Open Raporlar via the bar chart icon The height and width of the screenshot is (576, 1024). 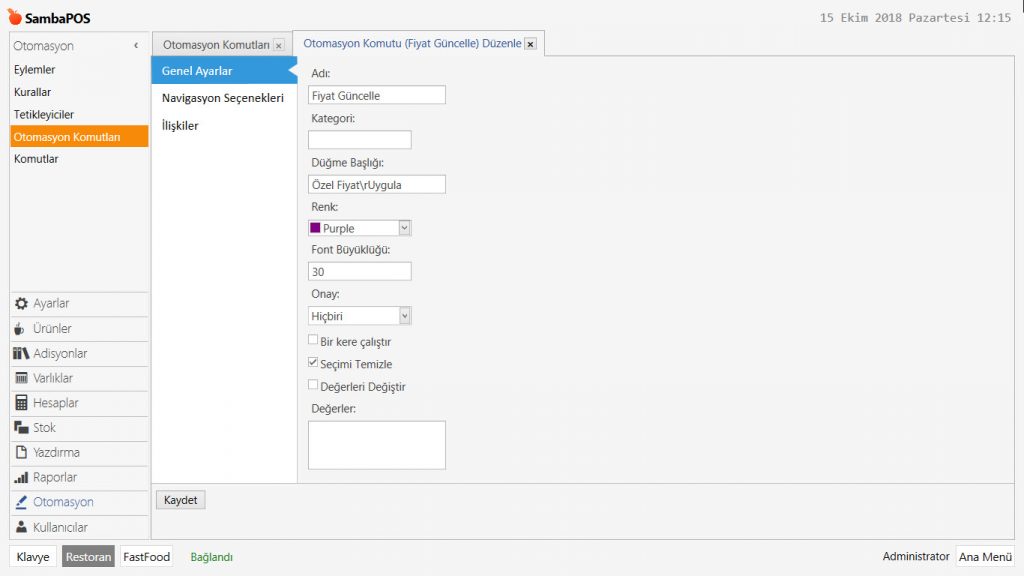click(x=21, y=478)
